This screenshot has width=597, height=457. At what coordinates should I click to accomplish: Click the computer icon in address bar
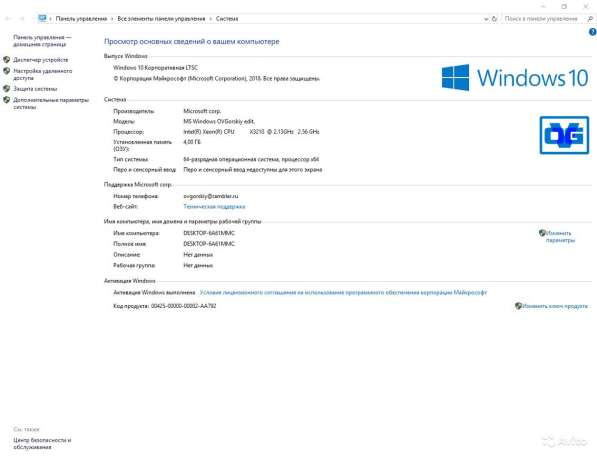[x=42, y=18]
